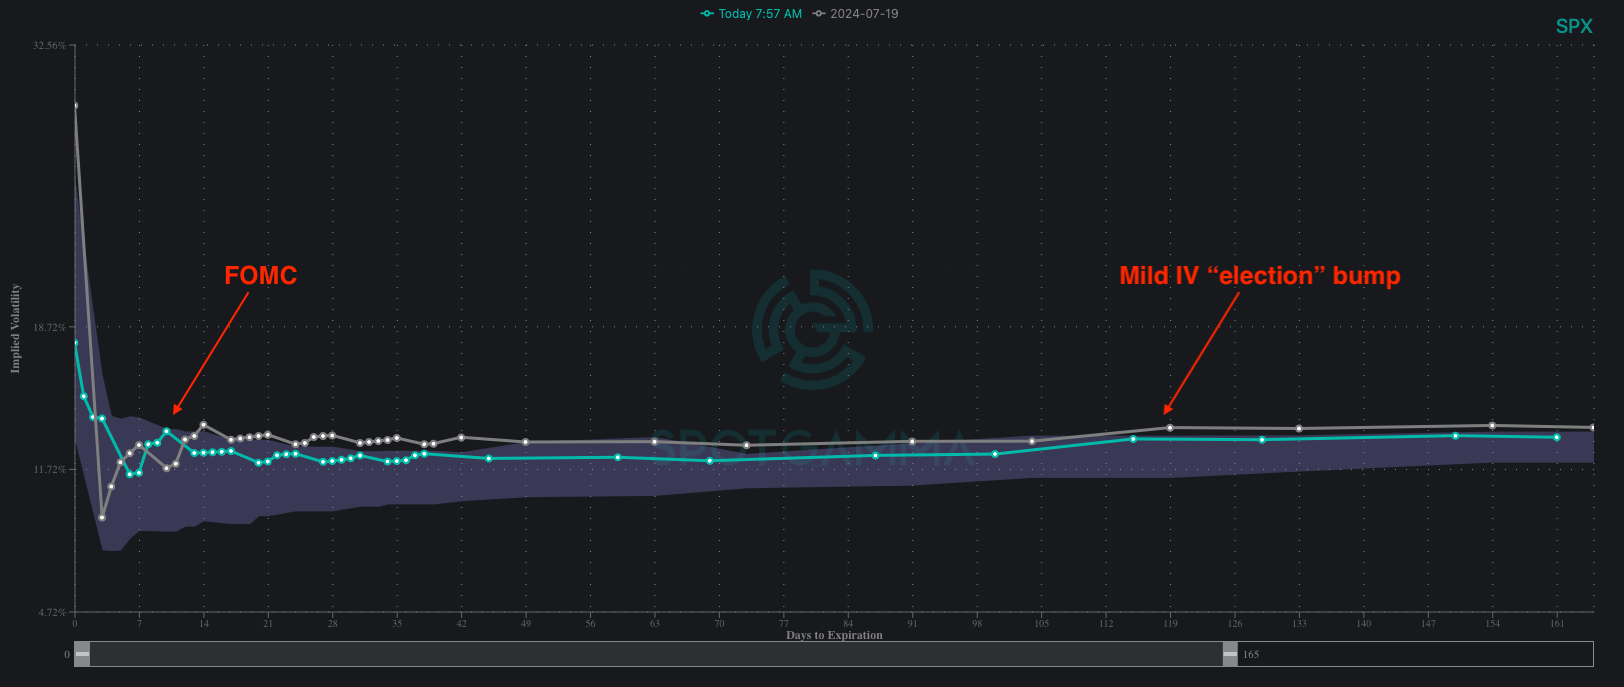Select the gray data point at day 119
The image size is (1624, 687).
tap(1170, 428)
